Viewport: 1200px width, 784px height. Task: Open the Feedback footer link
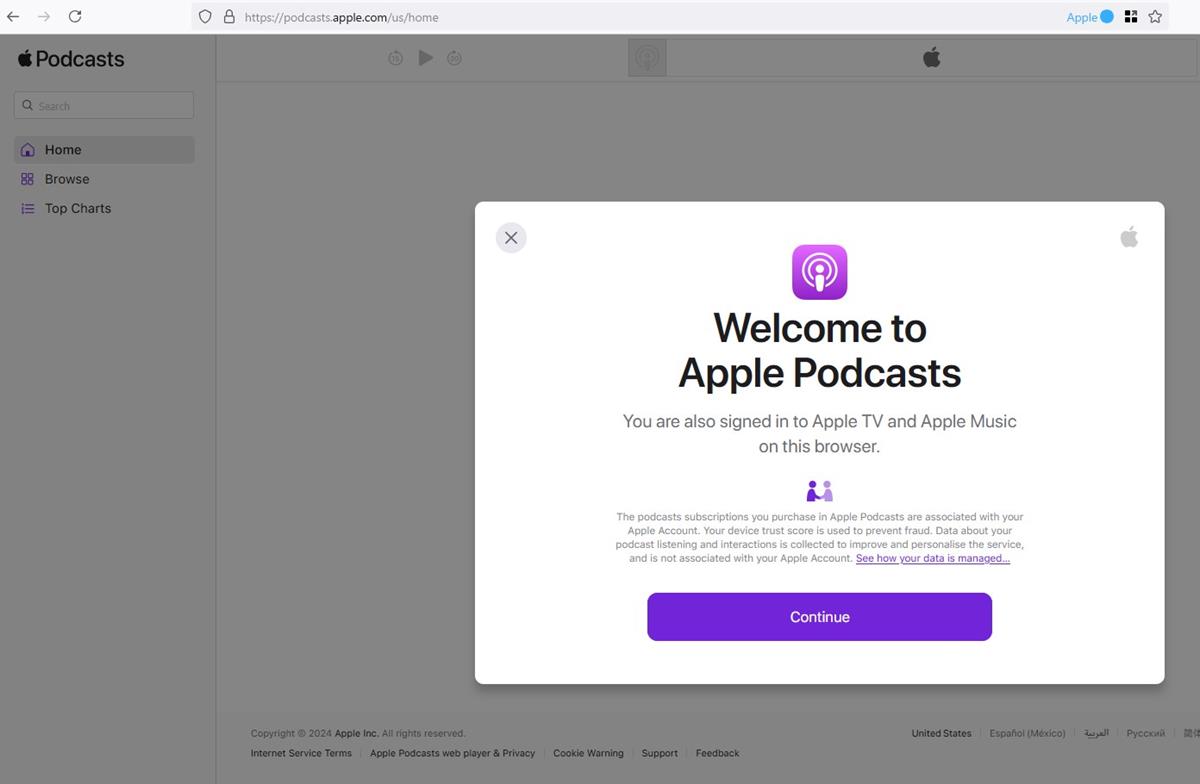pyautogui.click(x=717, y=753)
